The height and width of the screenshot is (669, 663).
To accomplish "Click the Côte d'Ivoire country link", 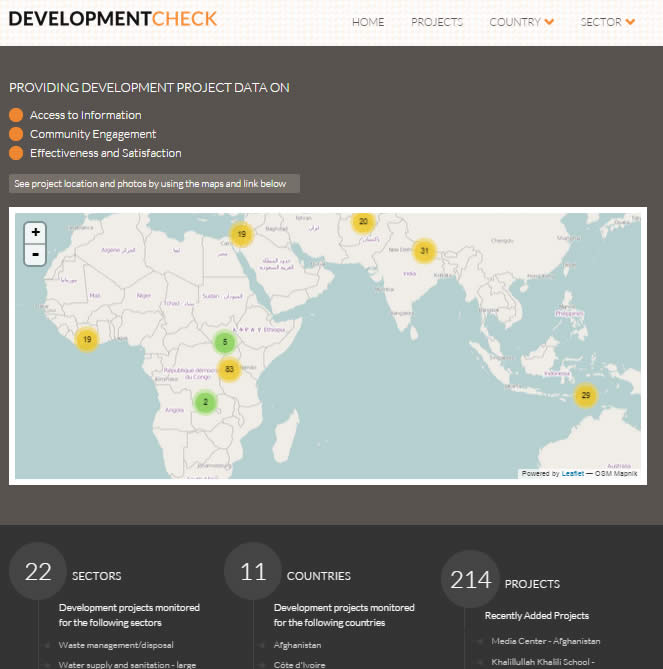I will (x=300, y=665).
